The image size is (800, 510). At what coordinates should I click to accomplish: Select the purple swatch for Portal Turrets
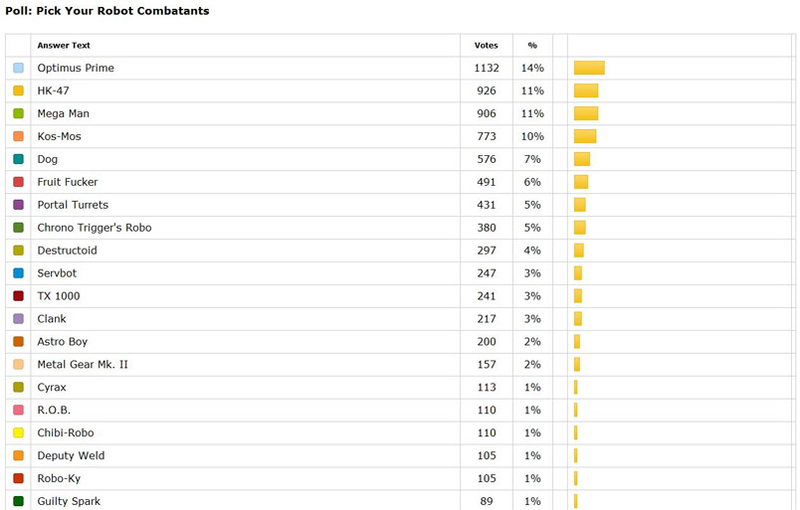(x=18, y=205)
